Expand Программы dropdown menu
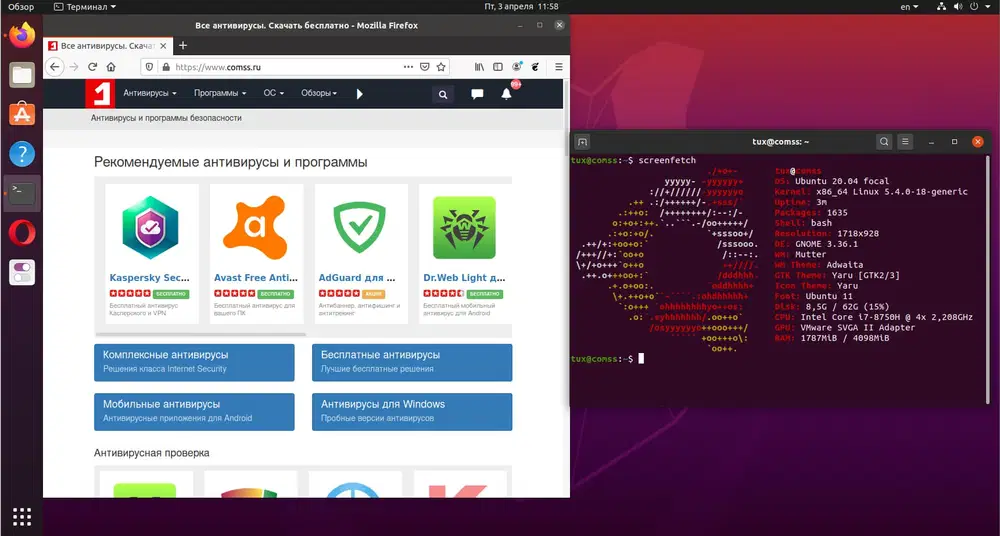The width and height of the screenshot is (1000, 536). coord(220,93)
